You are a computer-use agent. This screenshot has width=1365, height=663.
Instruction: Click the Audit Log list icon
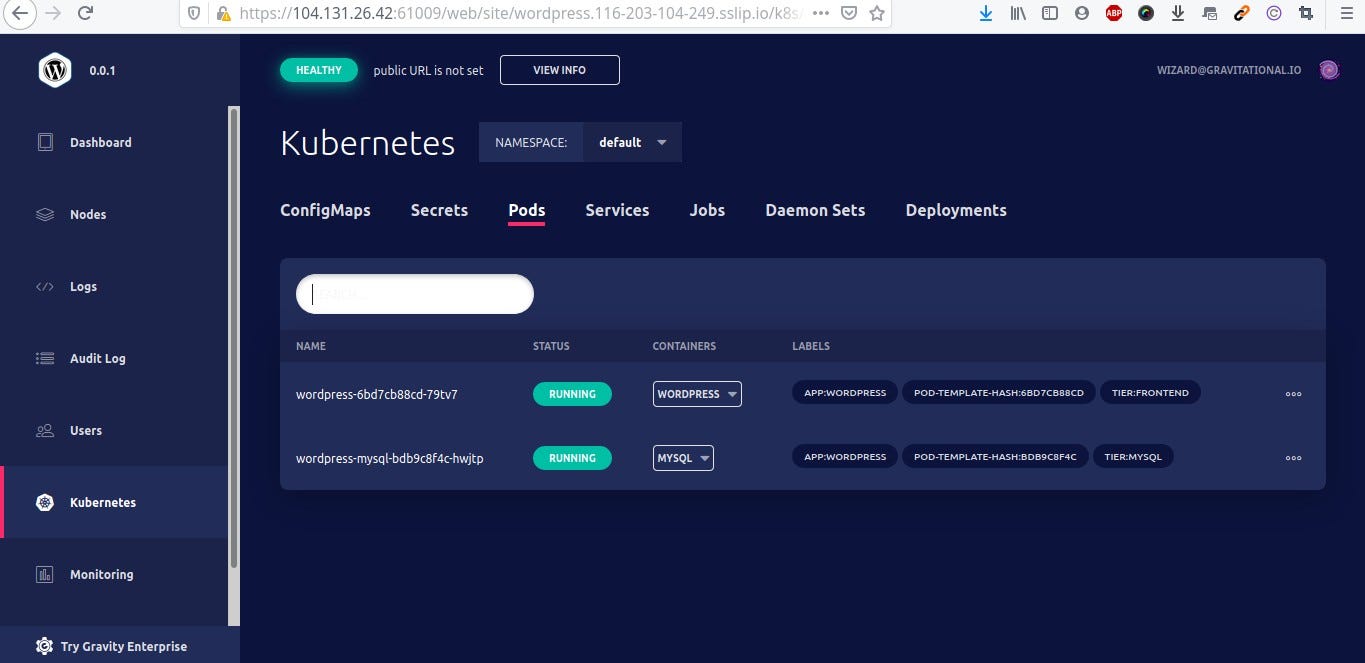[45, 358]
